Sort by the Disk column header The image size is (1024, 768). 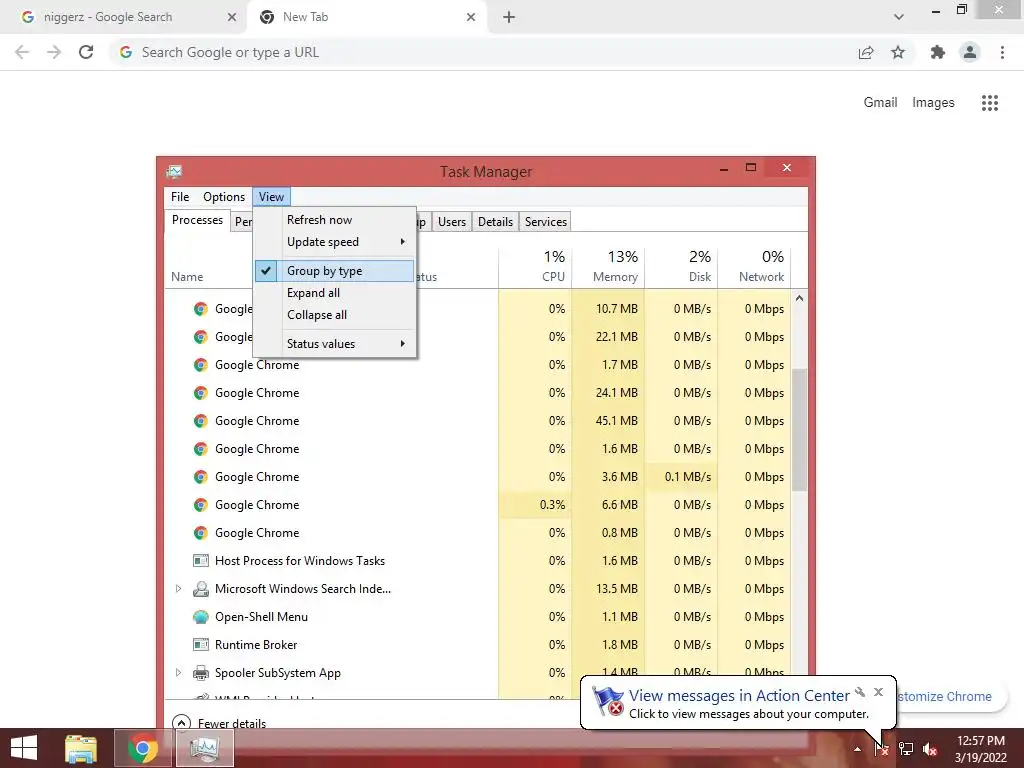(682, 266)
